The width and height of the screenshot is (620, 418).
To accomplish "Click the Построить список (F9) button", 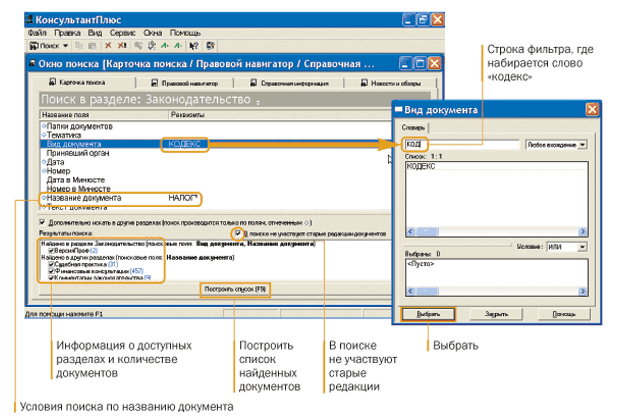I will [235, 289].
